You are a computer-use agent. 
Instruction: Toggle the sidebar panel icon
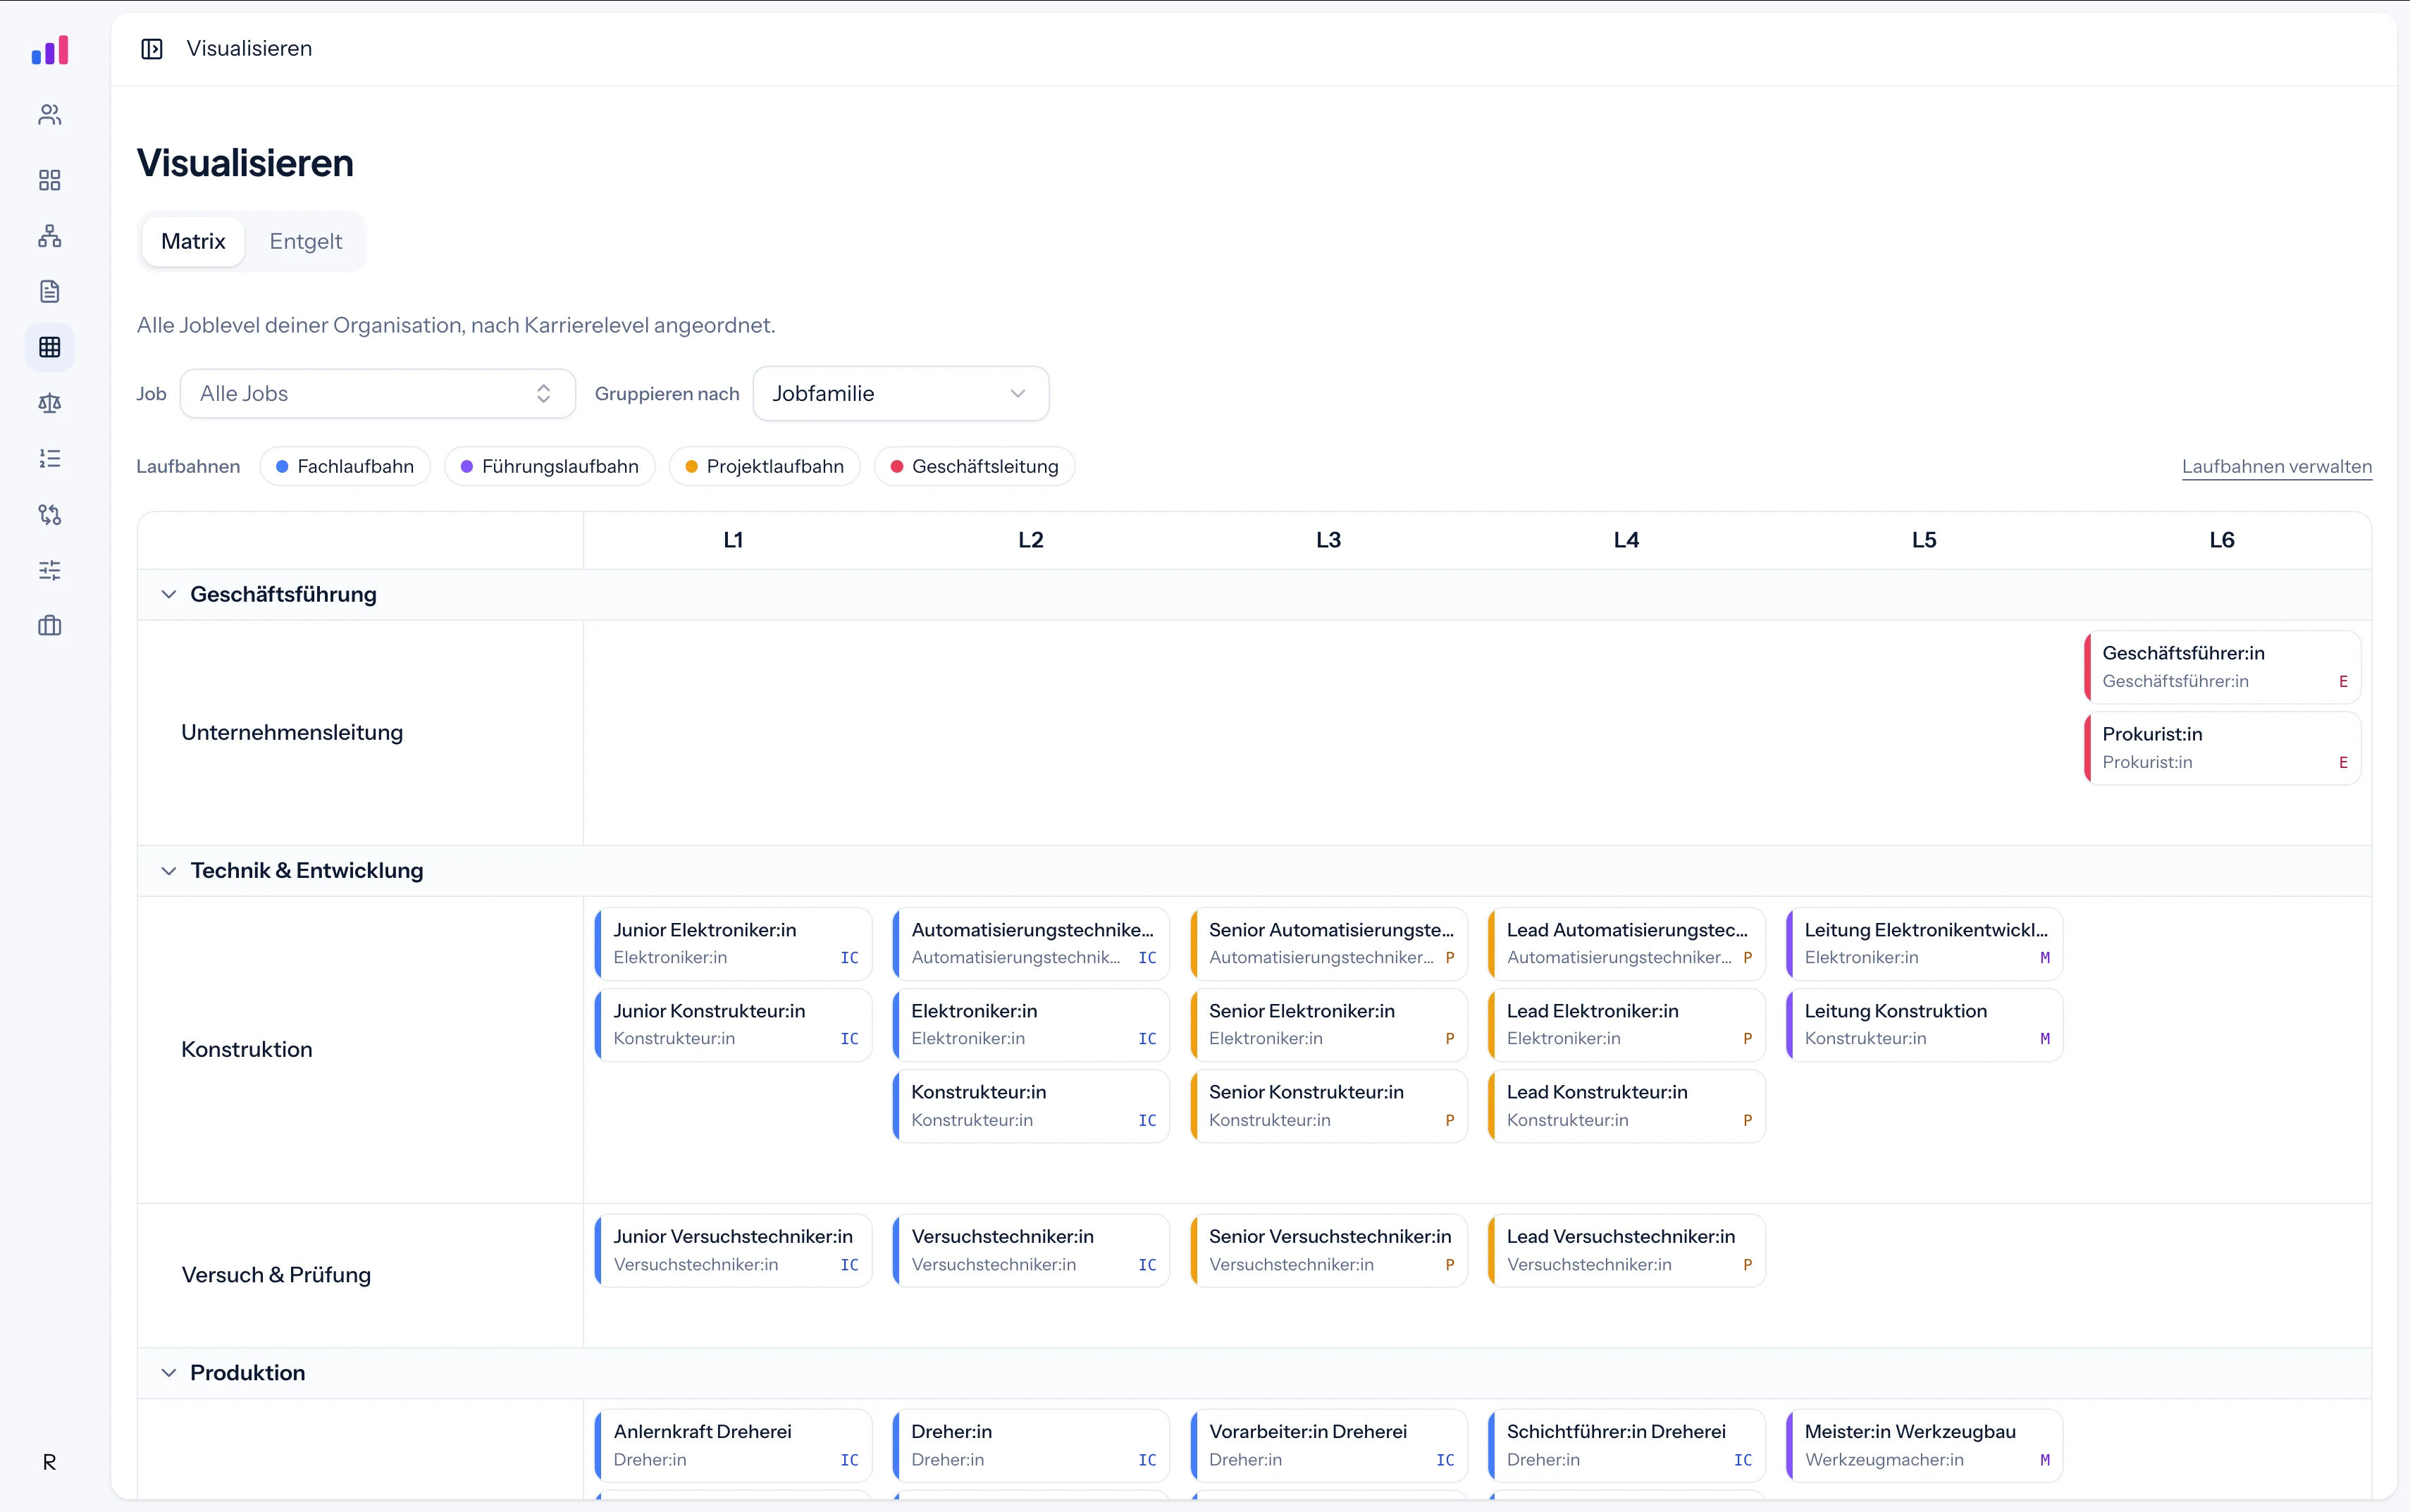(x=152, y=49)
